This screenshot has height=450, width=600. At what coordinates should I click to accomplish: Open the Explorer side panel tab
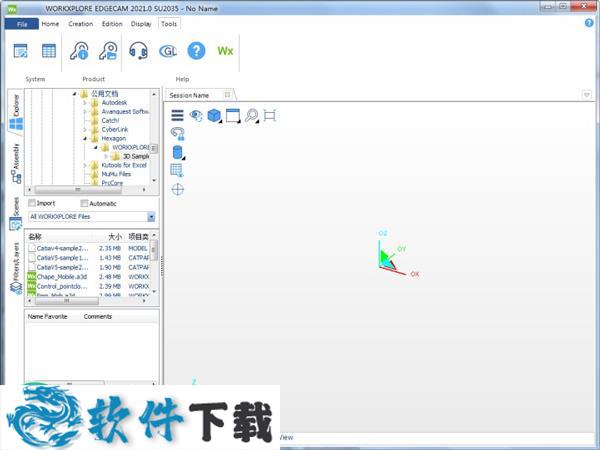[x=16, y=112]
